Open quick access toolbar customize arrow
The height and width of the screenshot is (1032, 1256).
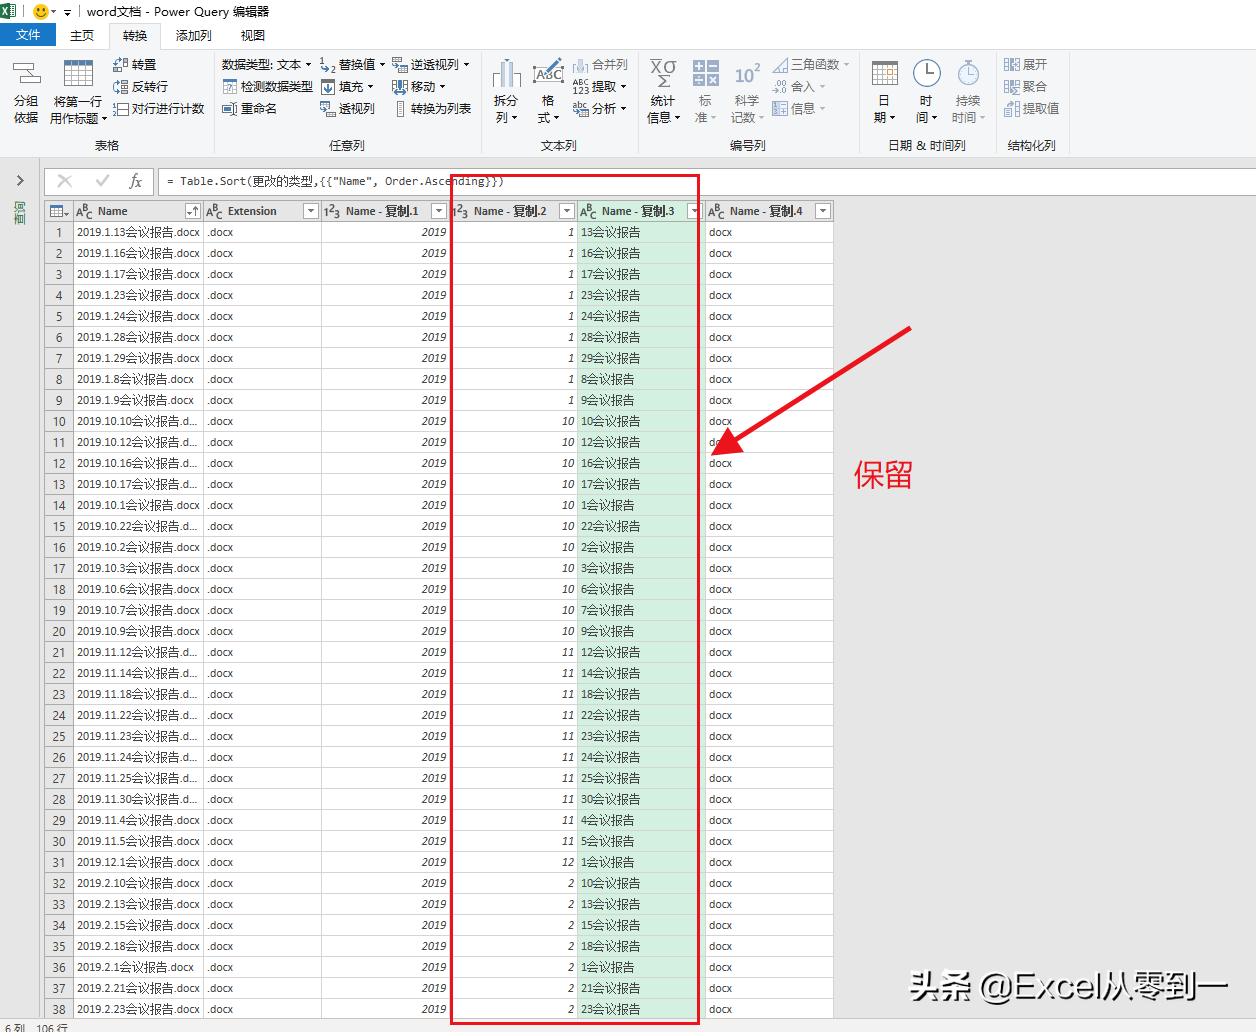tap(67, 12)
